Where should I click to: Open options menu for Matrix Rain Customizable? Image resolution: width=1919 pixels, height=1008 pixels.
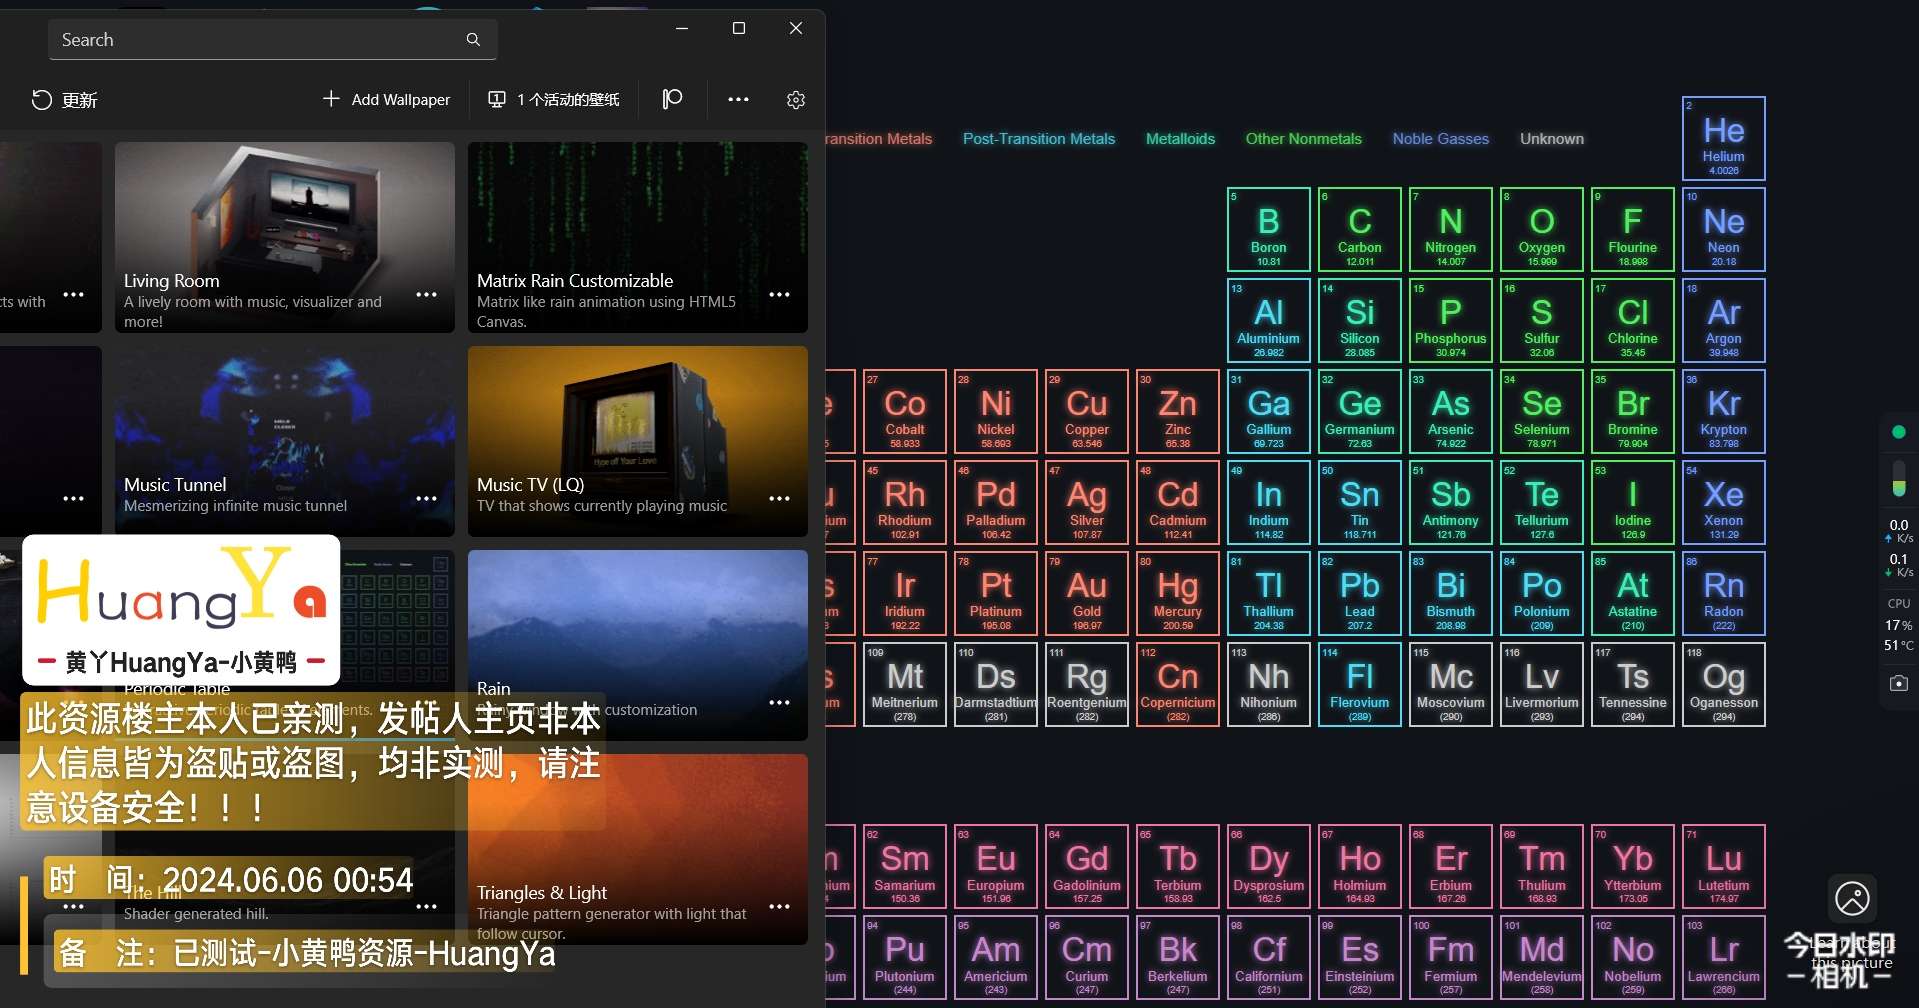pyautogui.click(x=779, y=295)
